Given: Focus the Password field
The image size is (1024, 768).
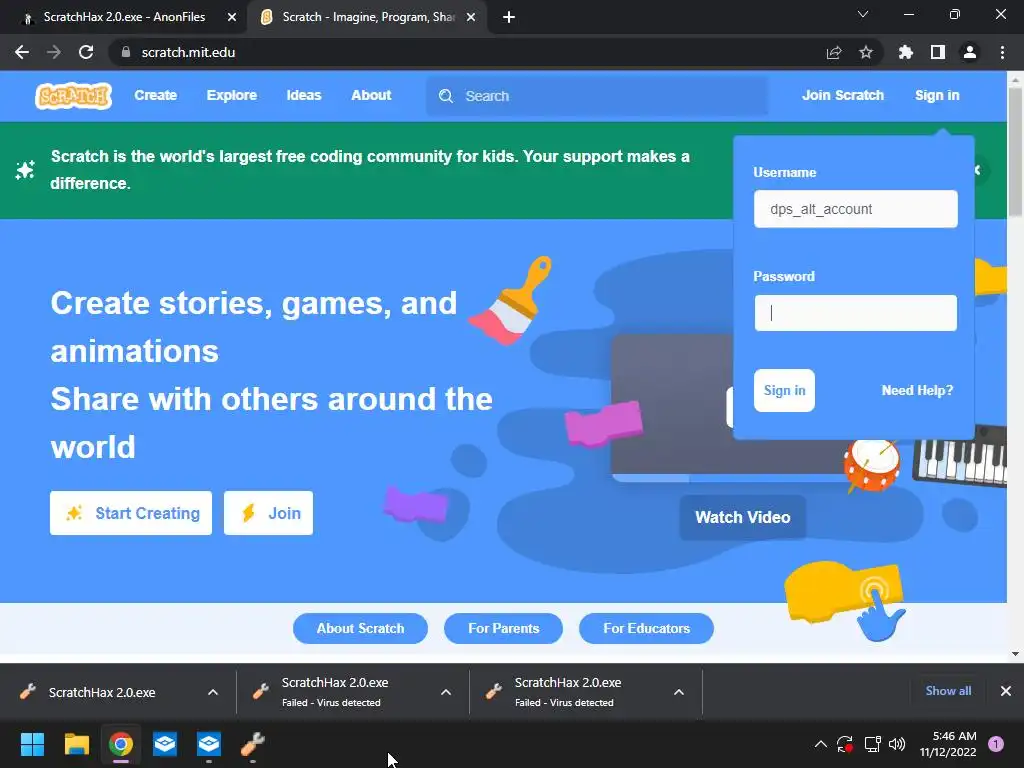Looking at the screenshot, I should [x=856, y=313].
